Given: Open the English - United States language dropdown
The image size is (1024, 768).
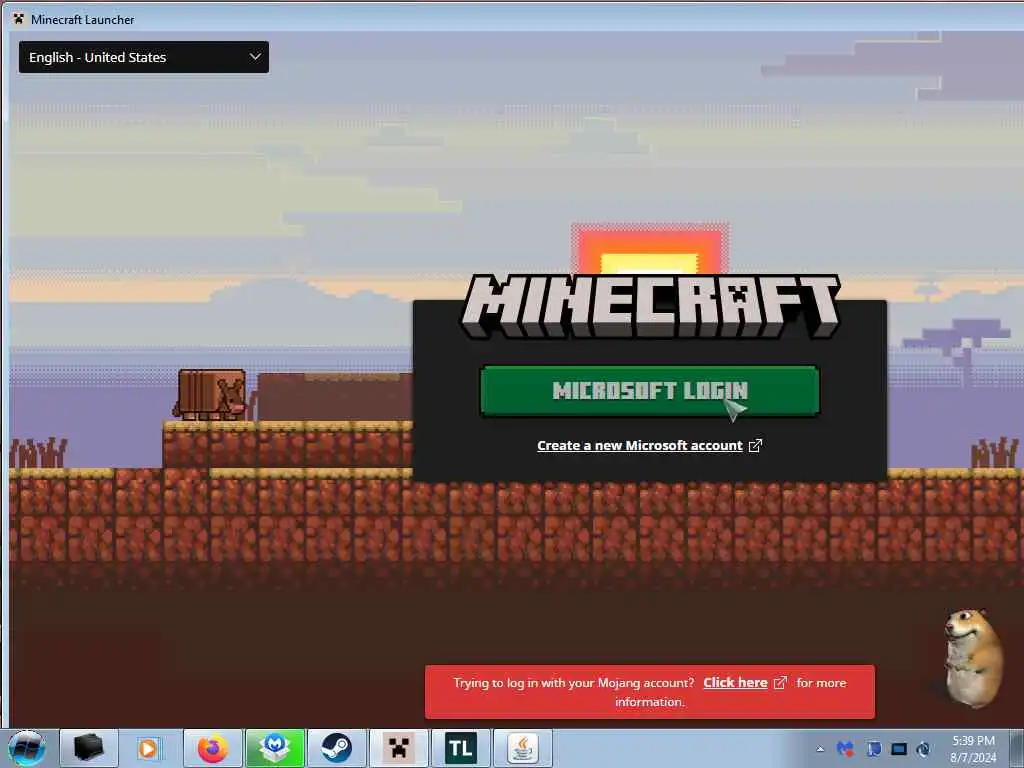Looking at the screenshot, I should pyautogui.click(x=144, y=57).
